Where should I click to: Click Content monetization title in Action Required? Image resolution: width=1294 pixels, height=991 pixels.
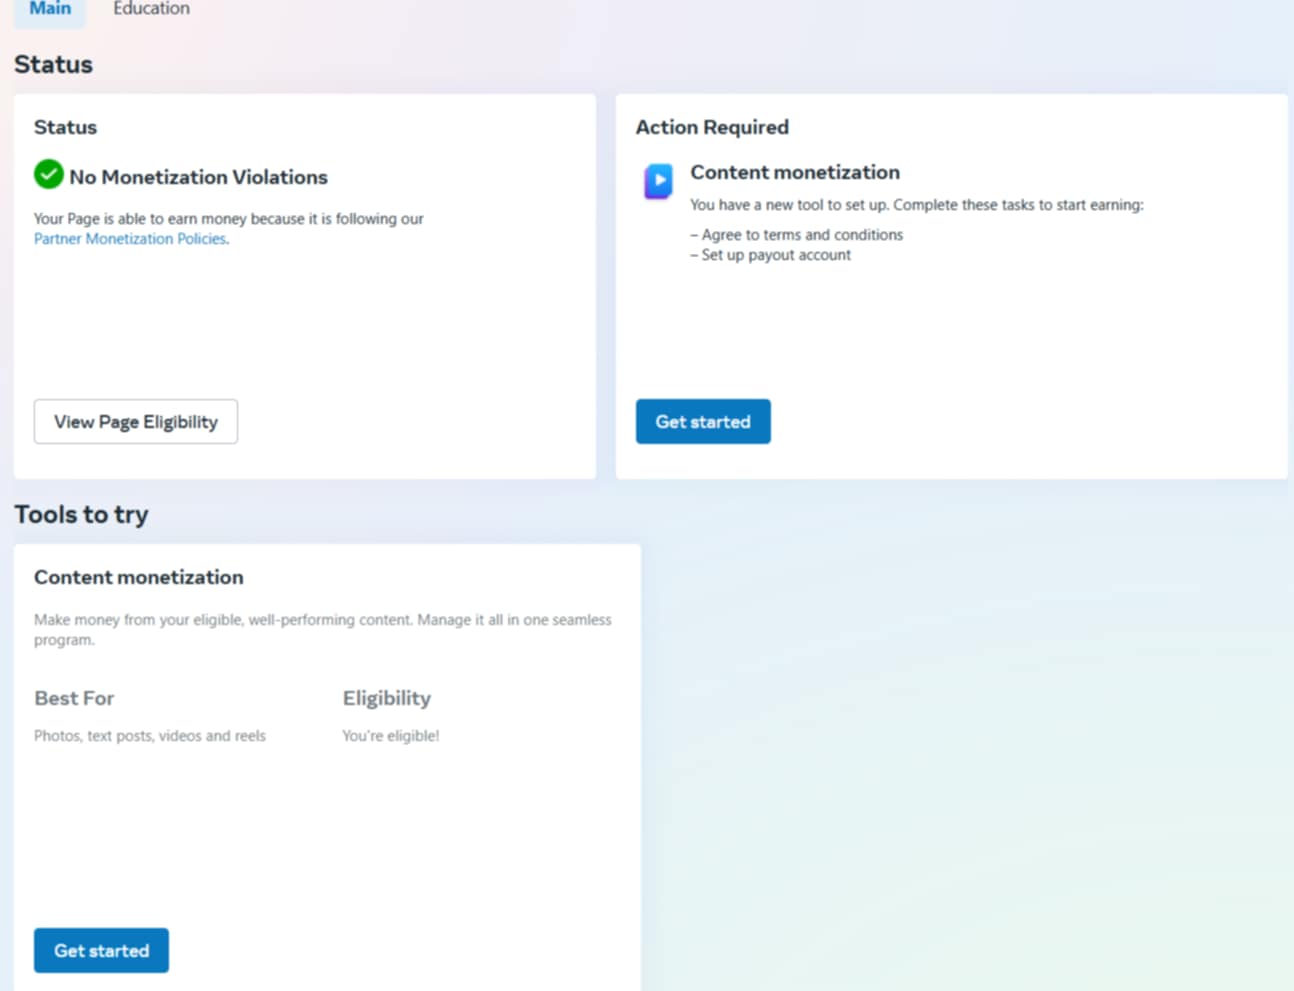[794, 172]
